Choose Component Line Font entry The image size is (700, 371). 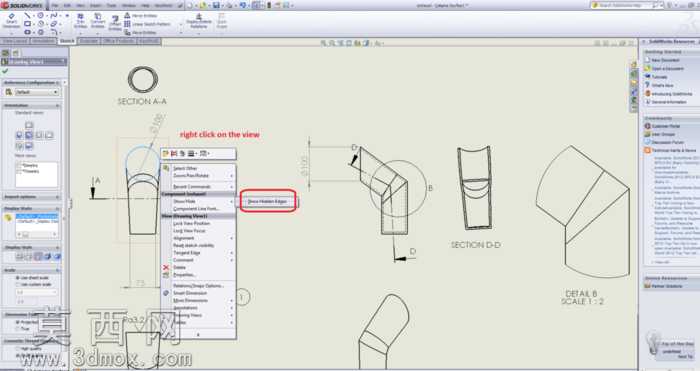point(198,208)
